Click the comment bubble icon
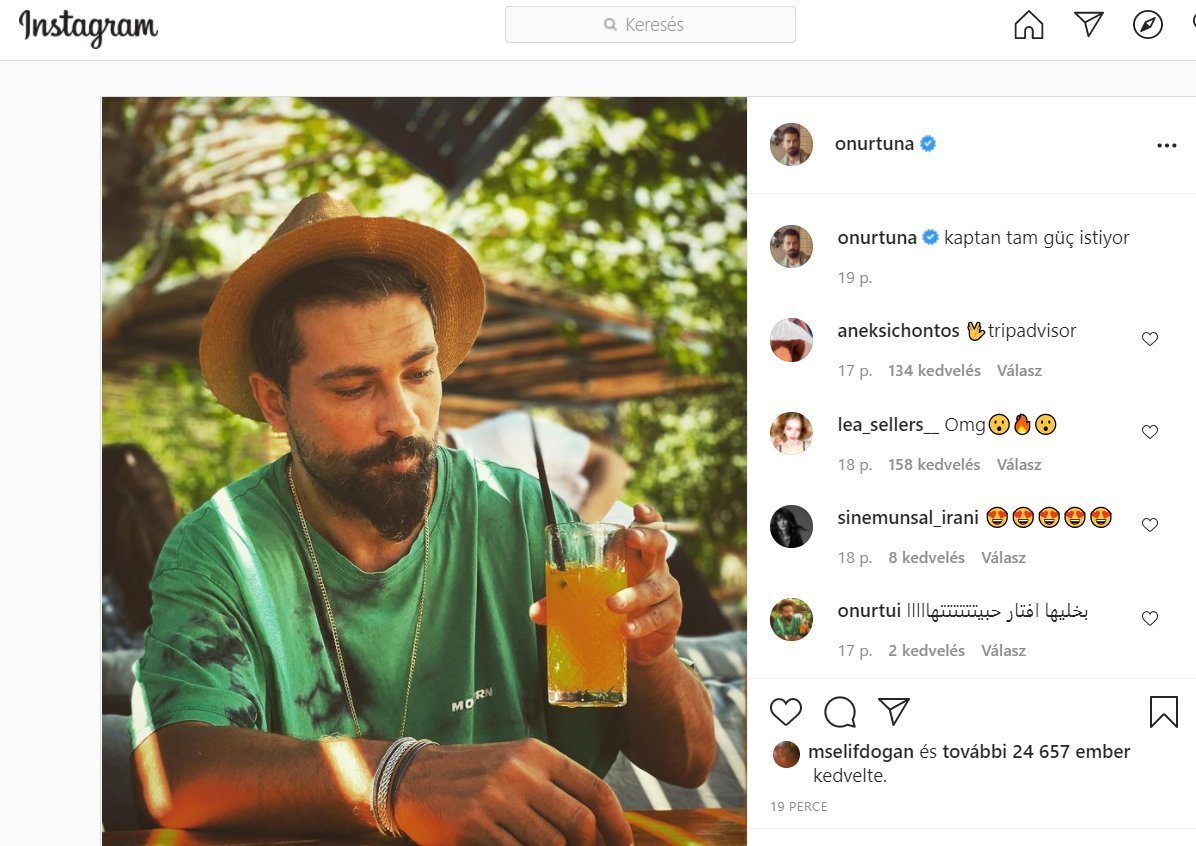 pos(840,712)
